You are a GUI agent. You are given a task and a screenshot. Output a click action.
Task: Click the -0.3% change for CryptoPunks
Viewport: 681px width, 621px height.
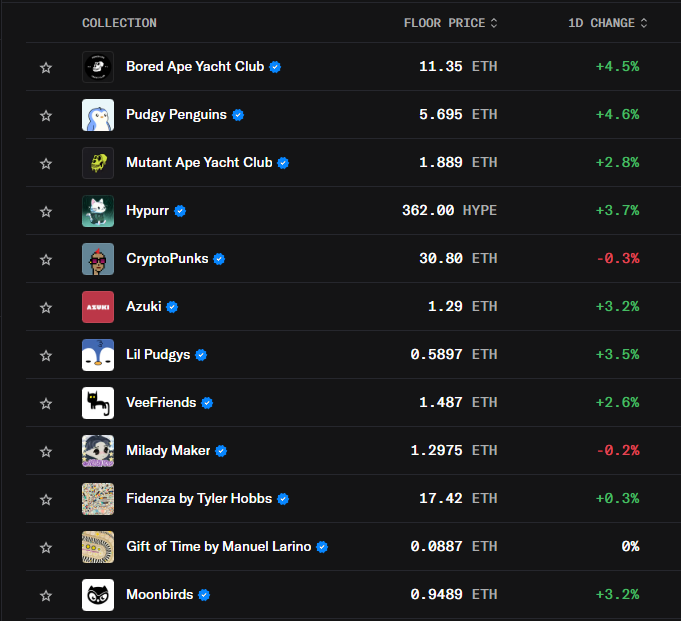point(618,258)
